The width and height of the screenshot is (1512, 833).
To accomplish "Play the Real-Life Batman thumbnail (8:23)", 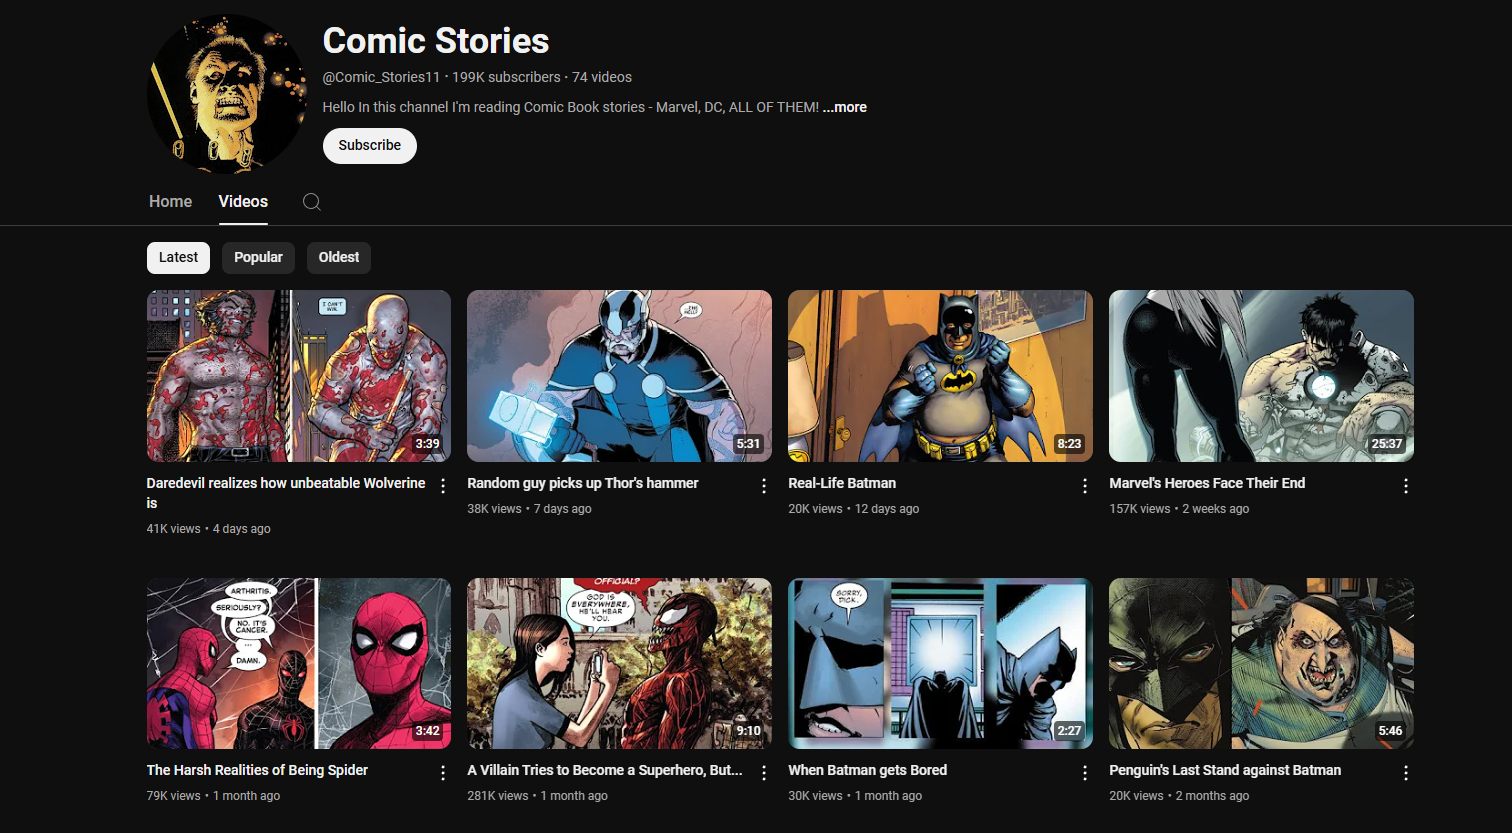I will (x=940, y=376).
